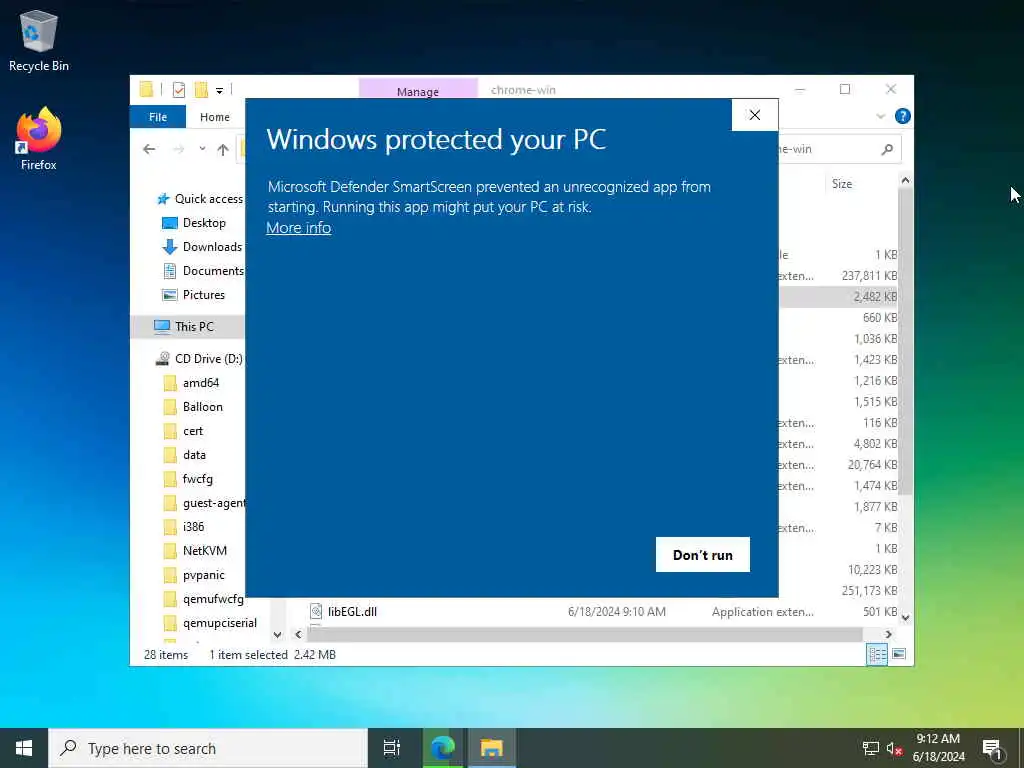Open the qemupciserial folder

pyautogui.click(x=210, y=623)
